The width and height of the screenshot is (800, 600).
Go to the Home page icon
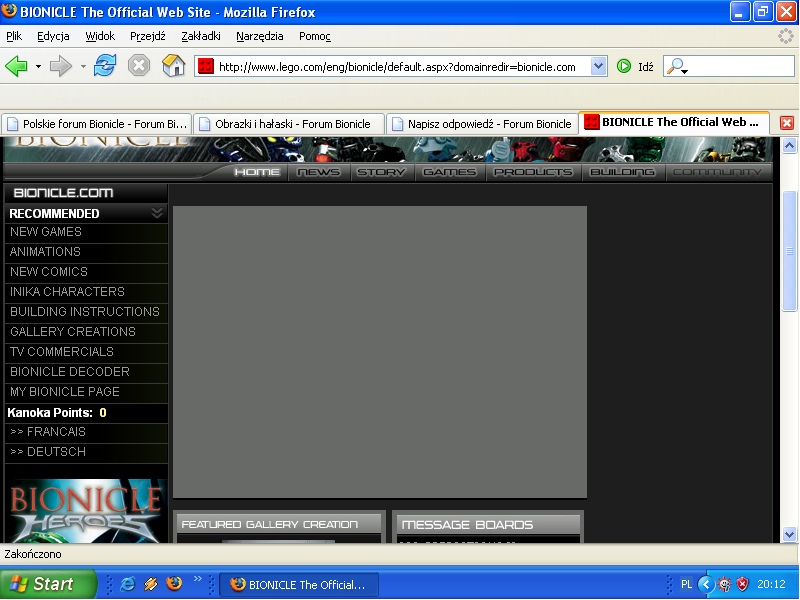pyautogui.click(x=173, y=66)
